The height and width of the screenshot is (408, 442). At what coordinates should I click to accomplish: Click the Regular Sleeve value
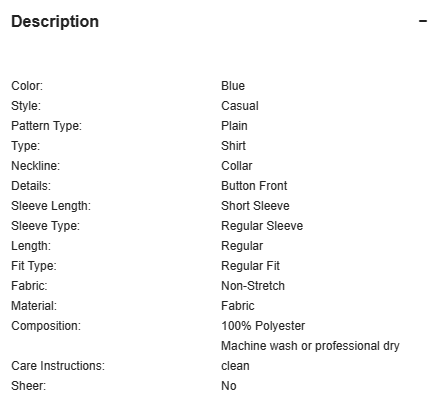(262, 226)
